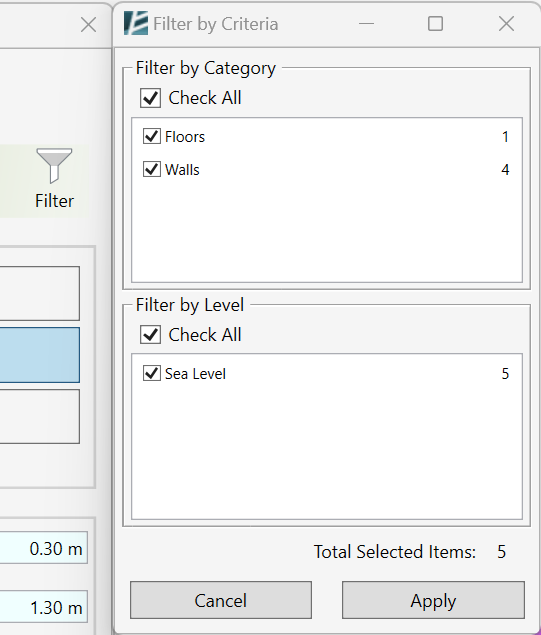
Task: Click the Apply button
Action: click(x=433, y=600)
